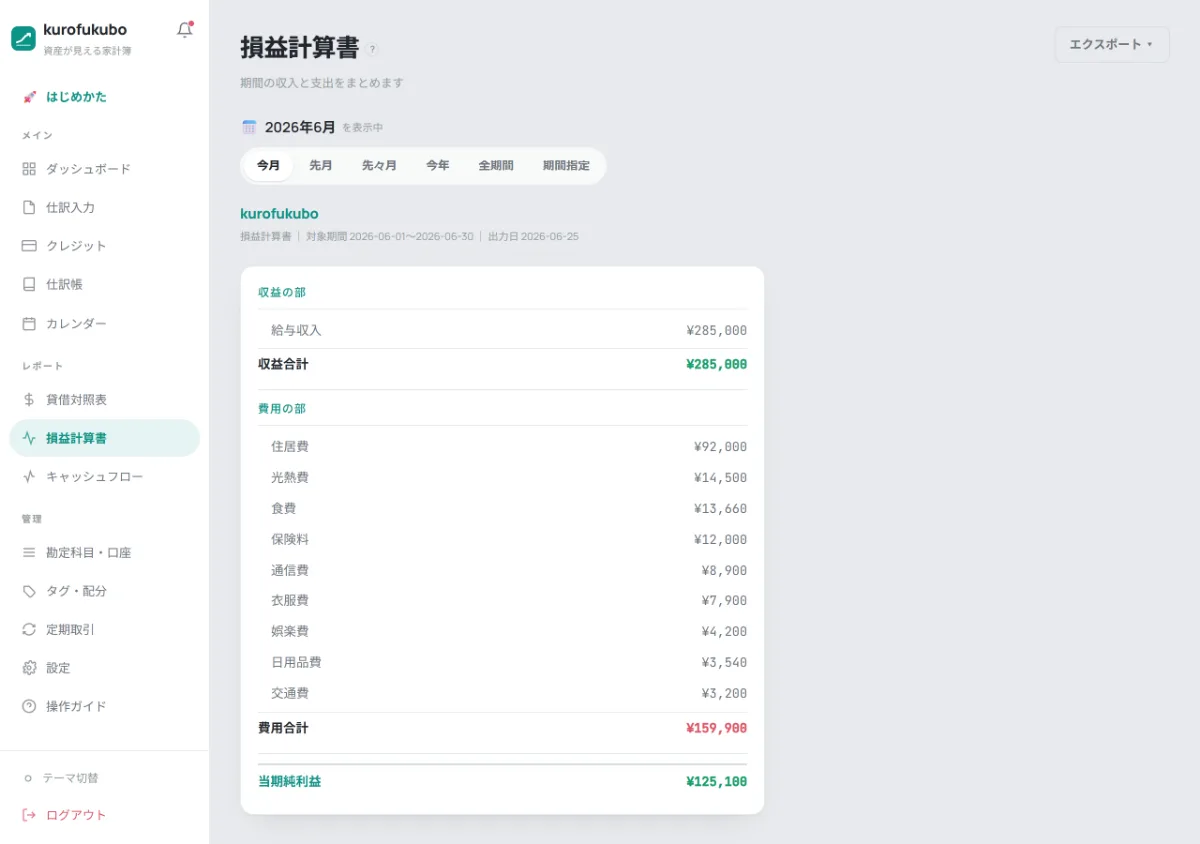Click the 損益計算書 pulse icon

pos(29,438)
